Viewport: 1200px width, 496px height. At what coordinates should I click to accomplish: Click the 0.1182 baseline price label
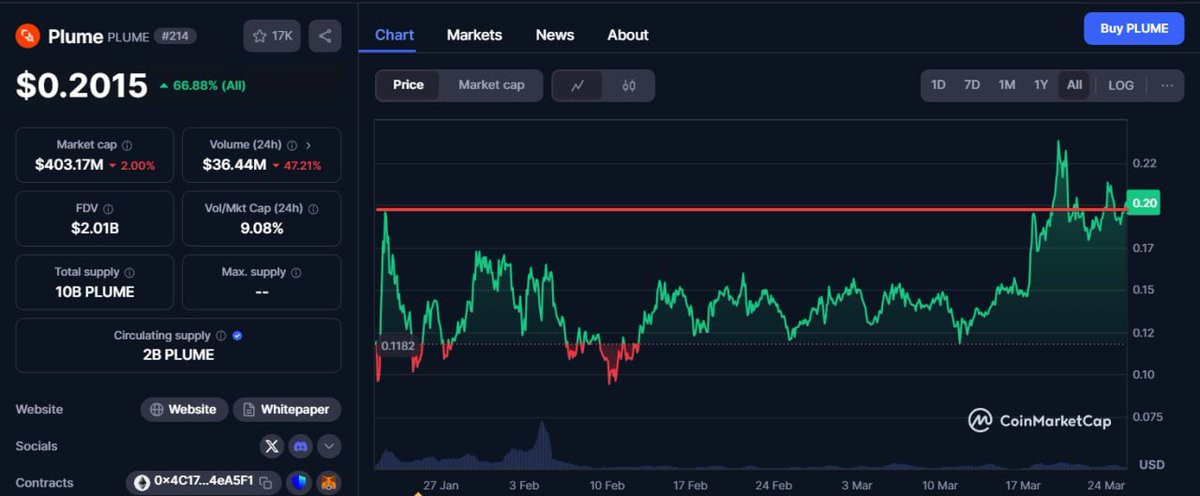coord(397,346)
